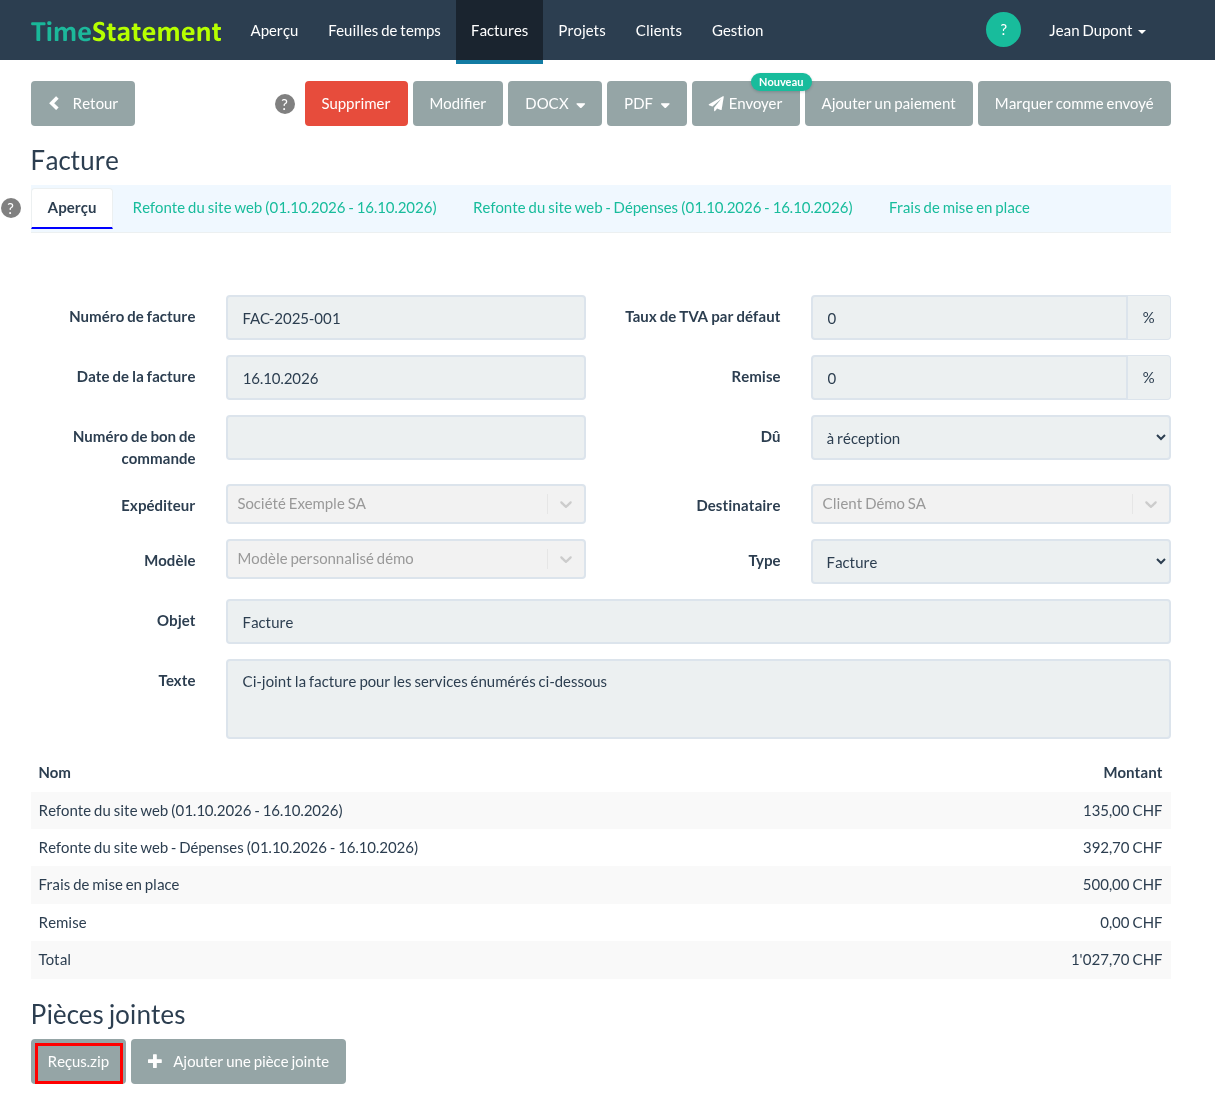This screenshot has height=1103, width=1215.
Task: Click the Frais de mise en place table row
Action: pyautogui.click(x=601, y=885)
